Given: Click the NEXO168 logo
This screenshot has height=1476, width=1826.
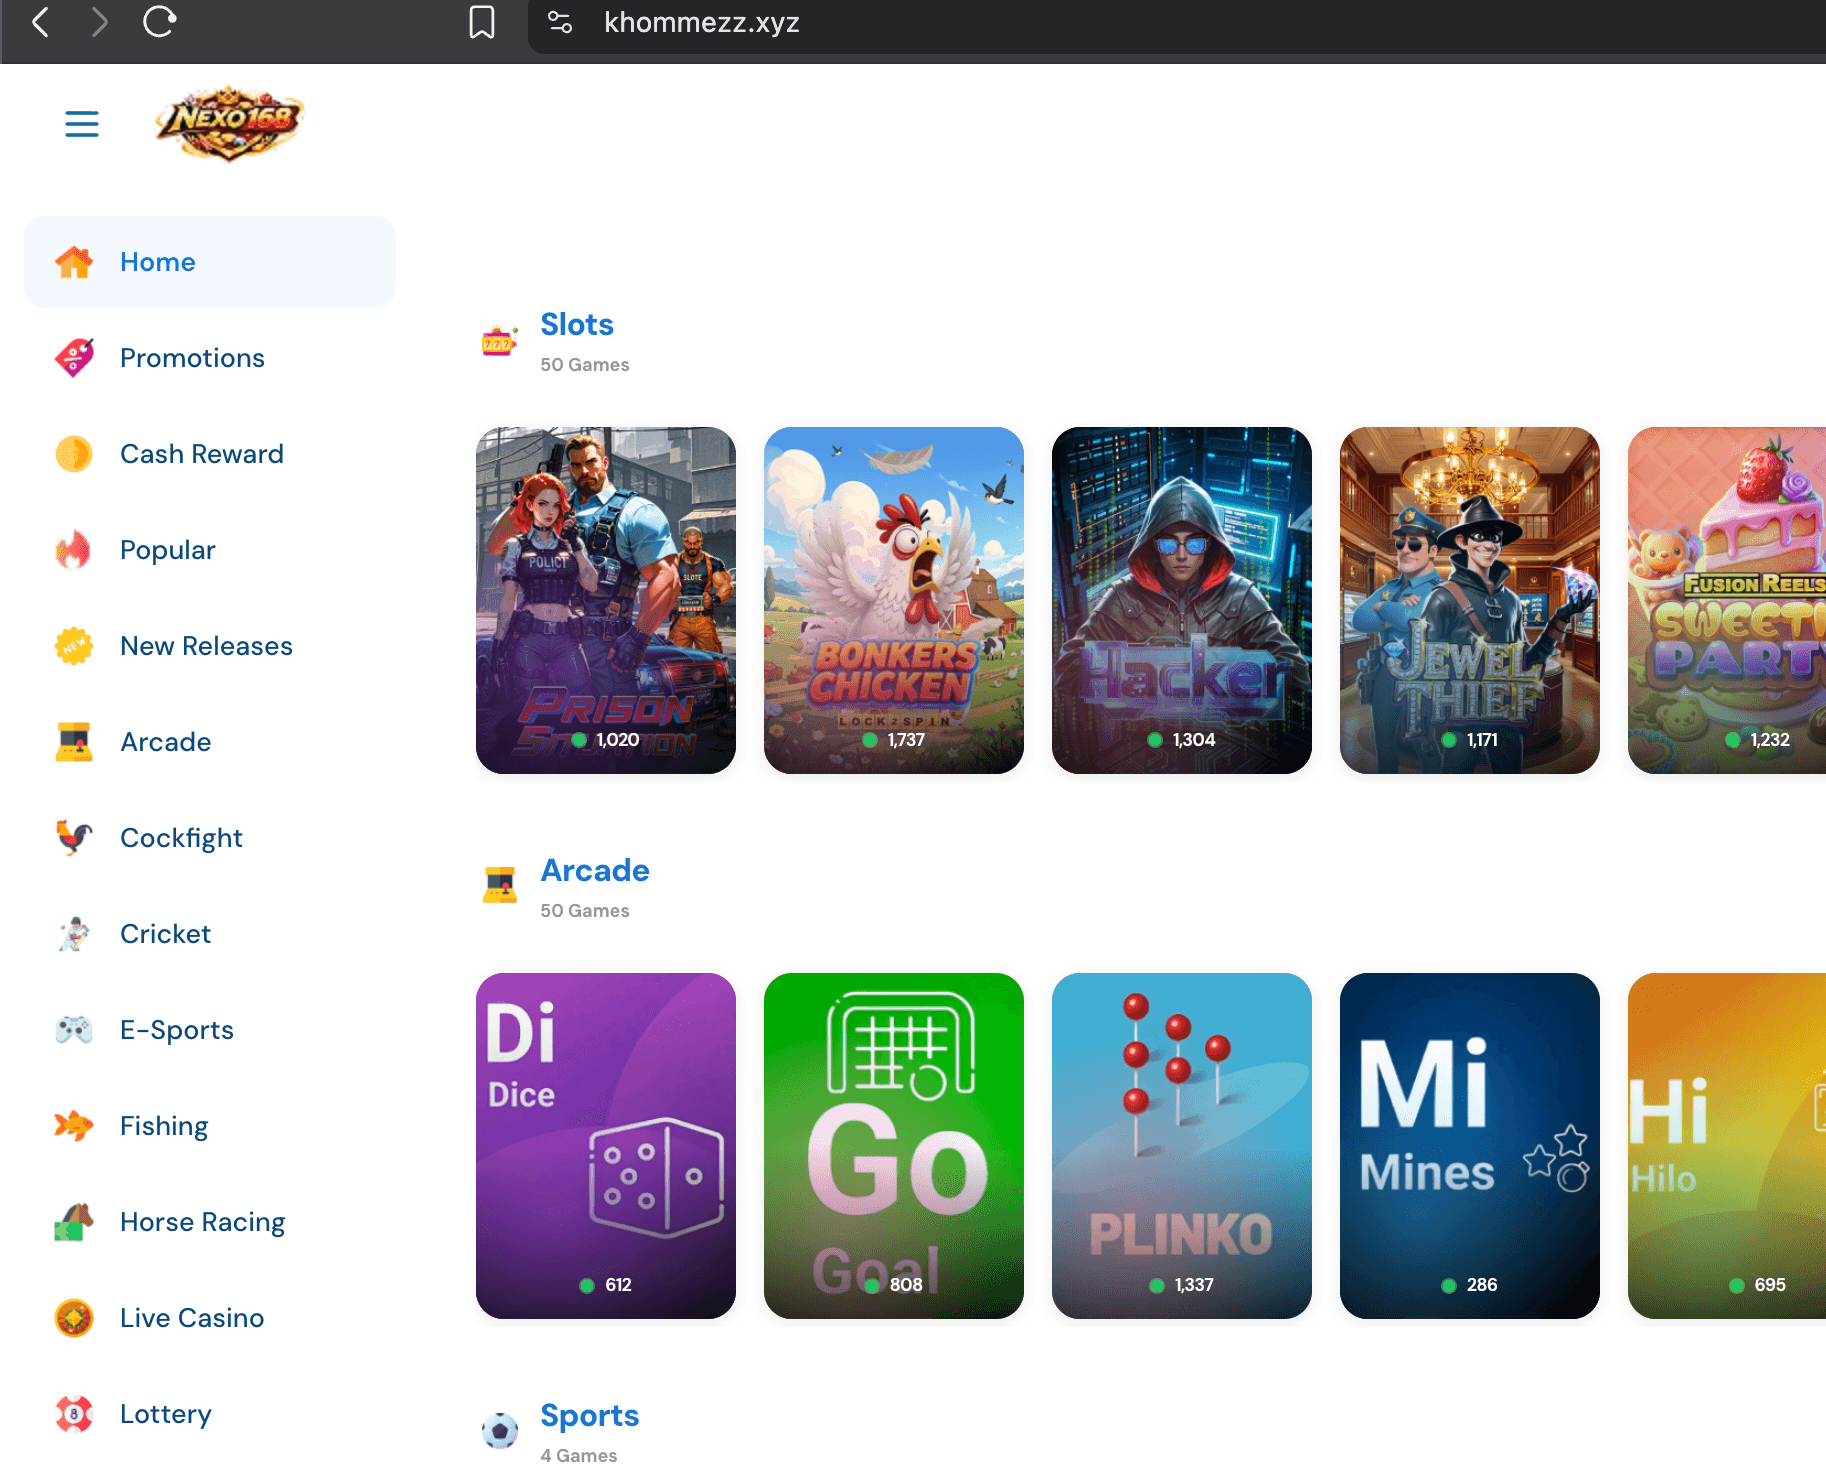Looking at the screenshot, I should pyautogui.click(x=229, y=124).
